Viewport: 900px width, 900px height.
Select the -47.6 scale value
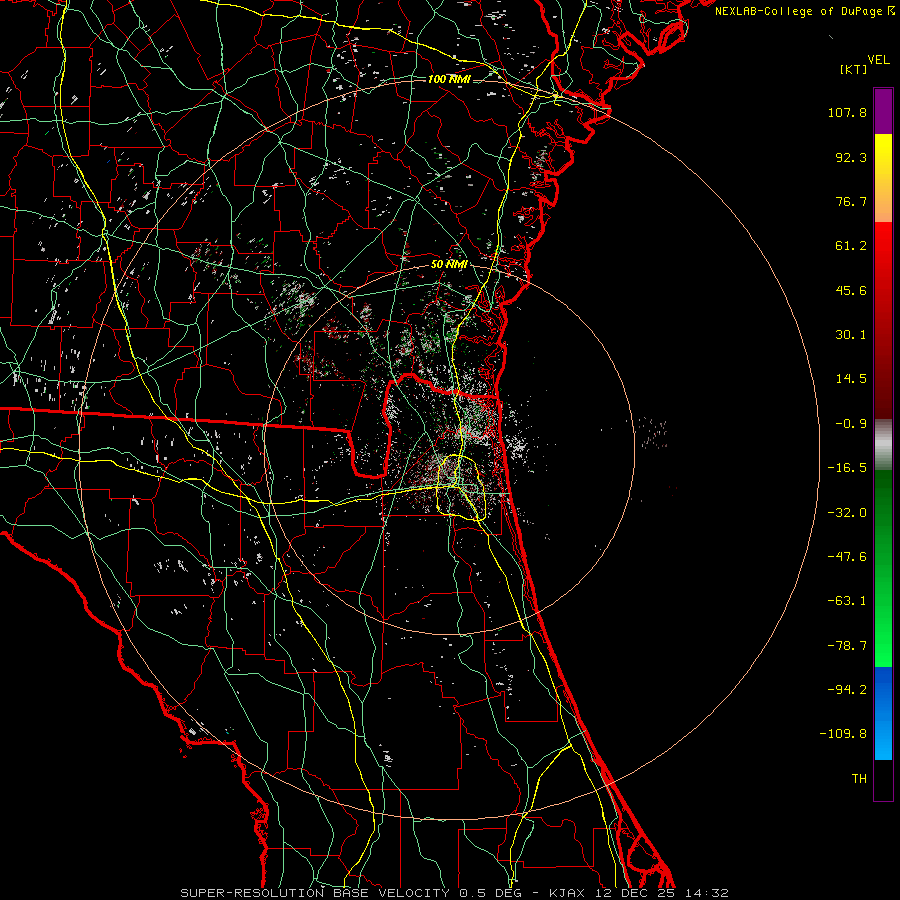(x=847, y=557)
